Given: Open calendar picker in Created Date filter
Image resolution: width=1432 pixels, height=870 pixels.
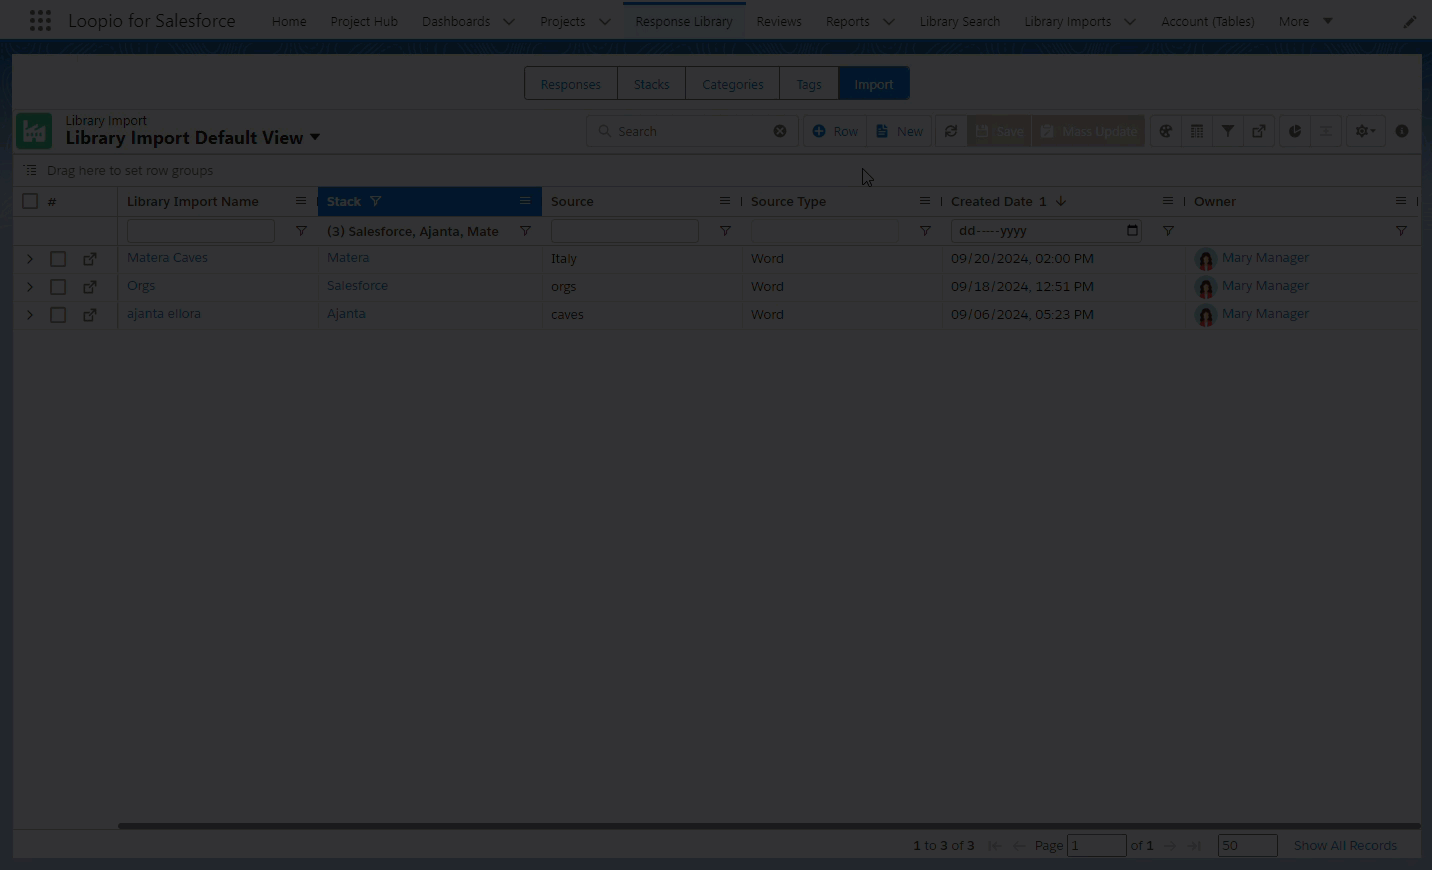Looking at the screenshot, I should pos(1132,230).
